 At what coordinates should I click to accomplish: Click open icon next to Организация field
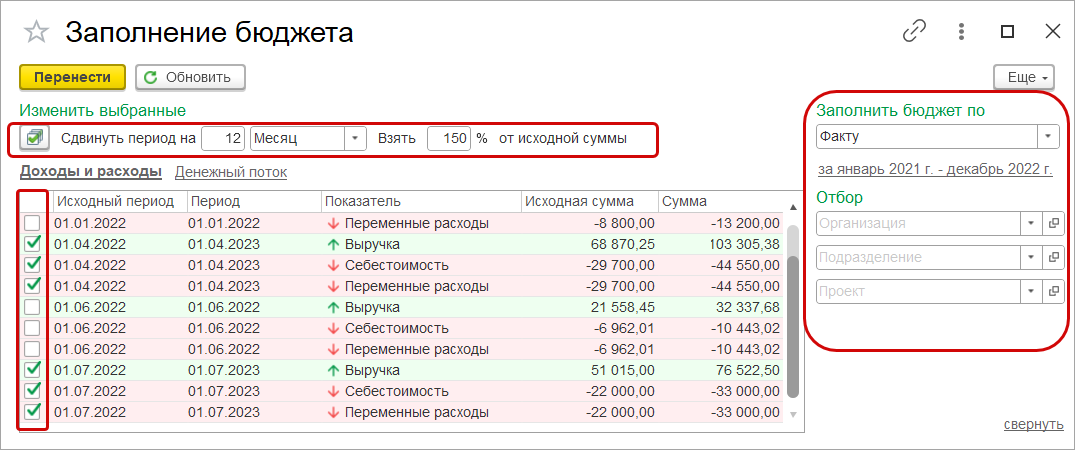pos(1052,223)
